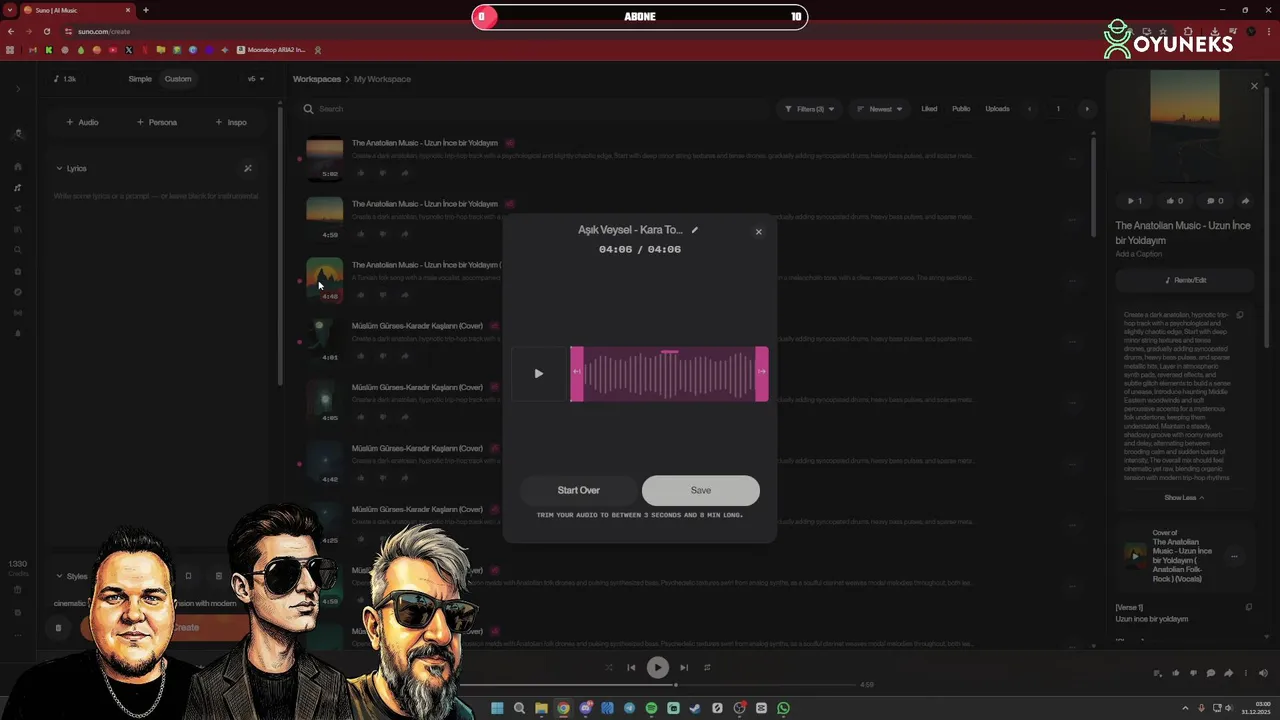Viewport: 1280px width, 720px height.
Task: Open the v5 model version dropdown
Action: [256, 79]
